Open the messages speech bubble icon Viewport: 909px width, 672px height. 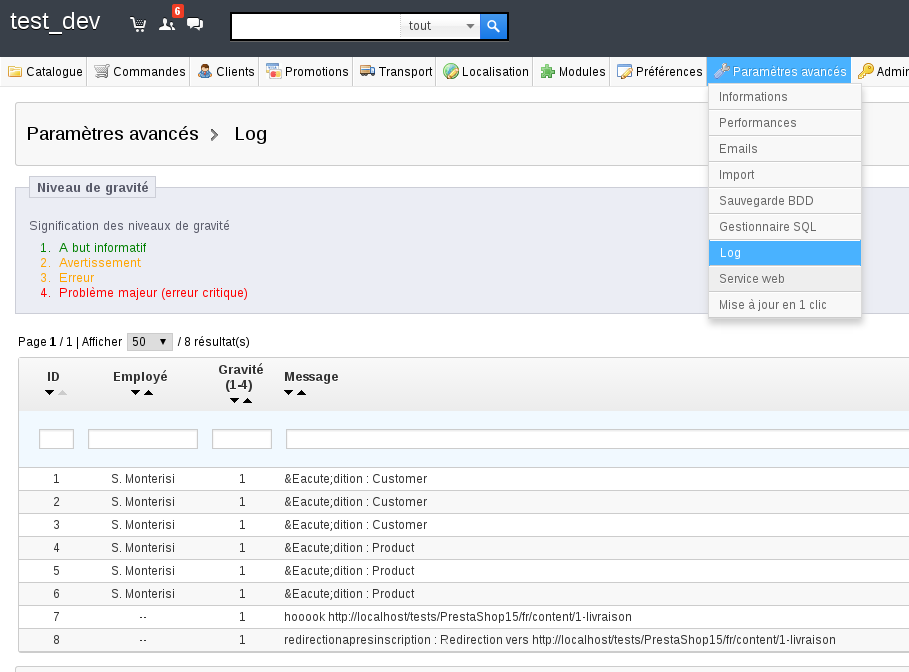(195, 24)
